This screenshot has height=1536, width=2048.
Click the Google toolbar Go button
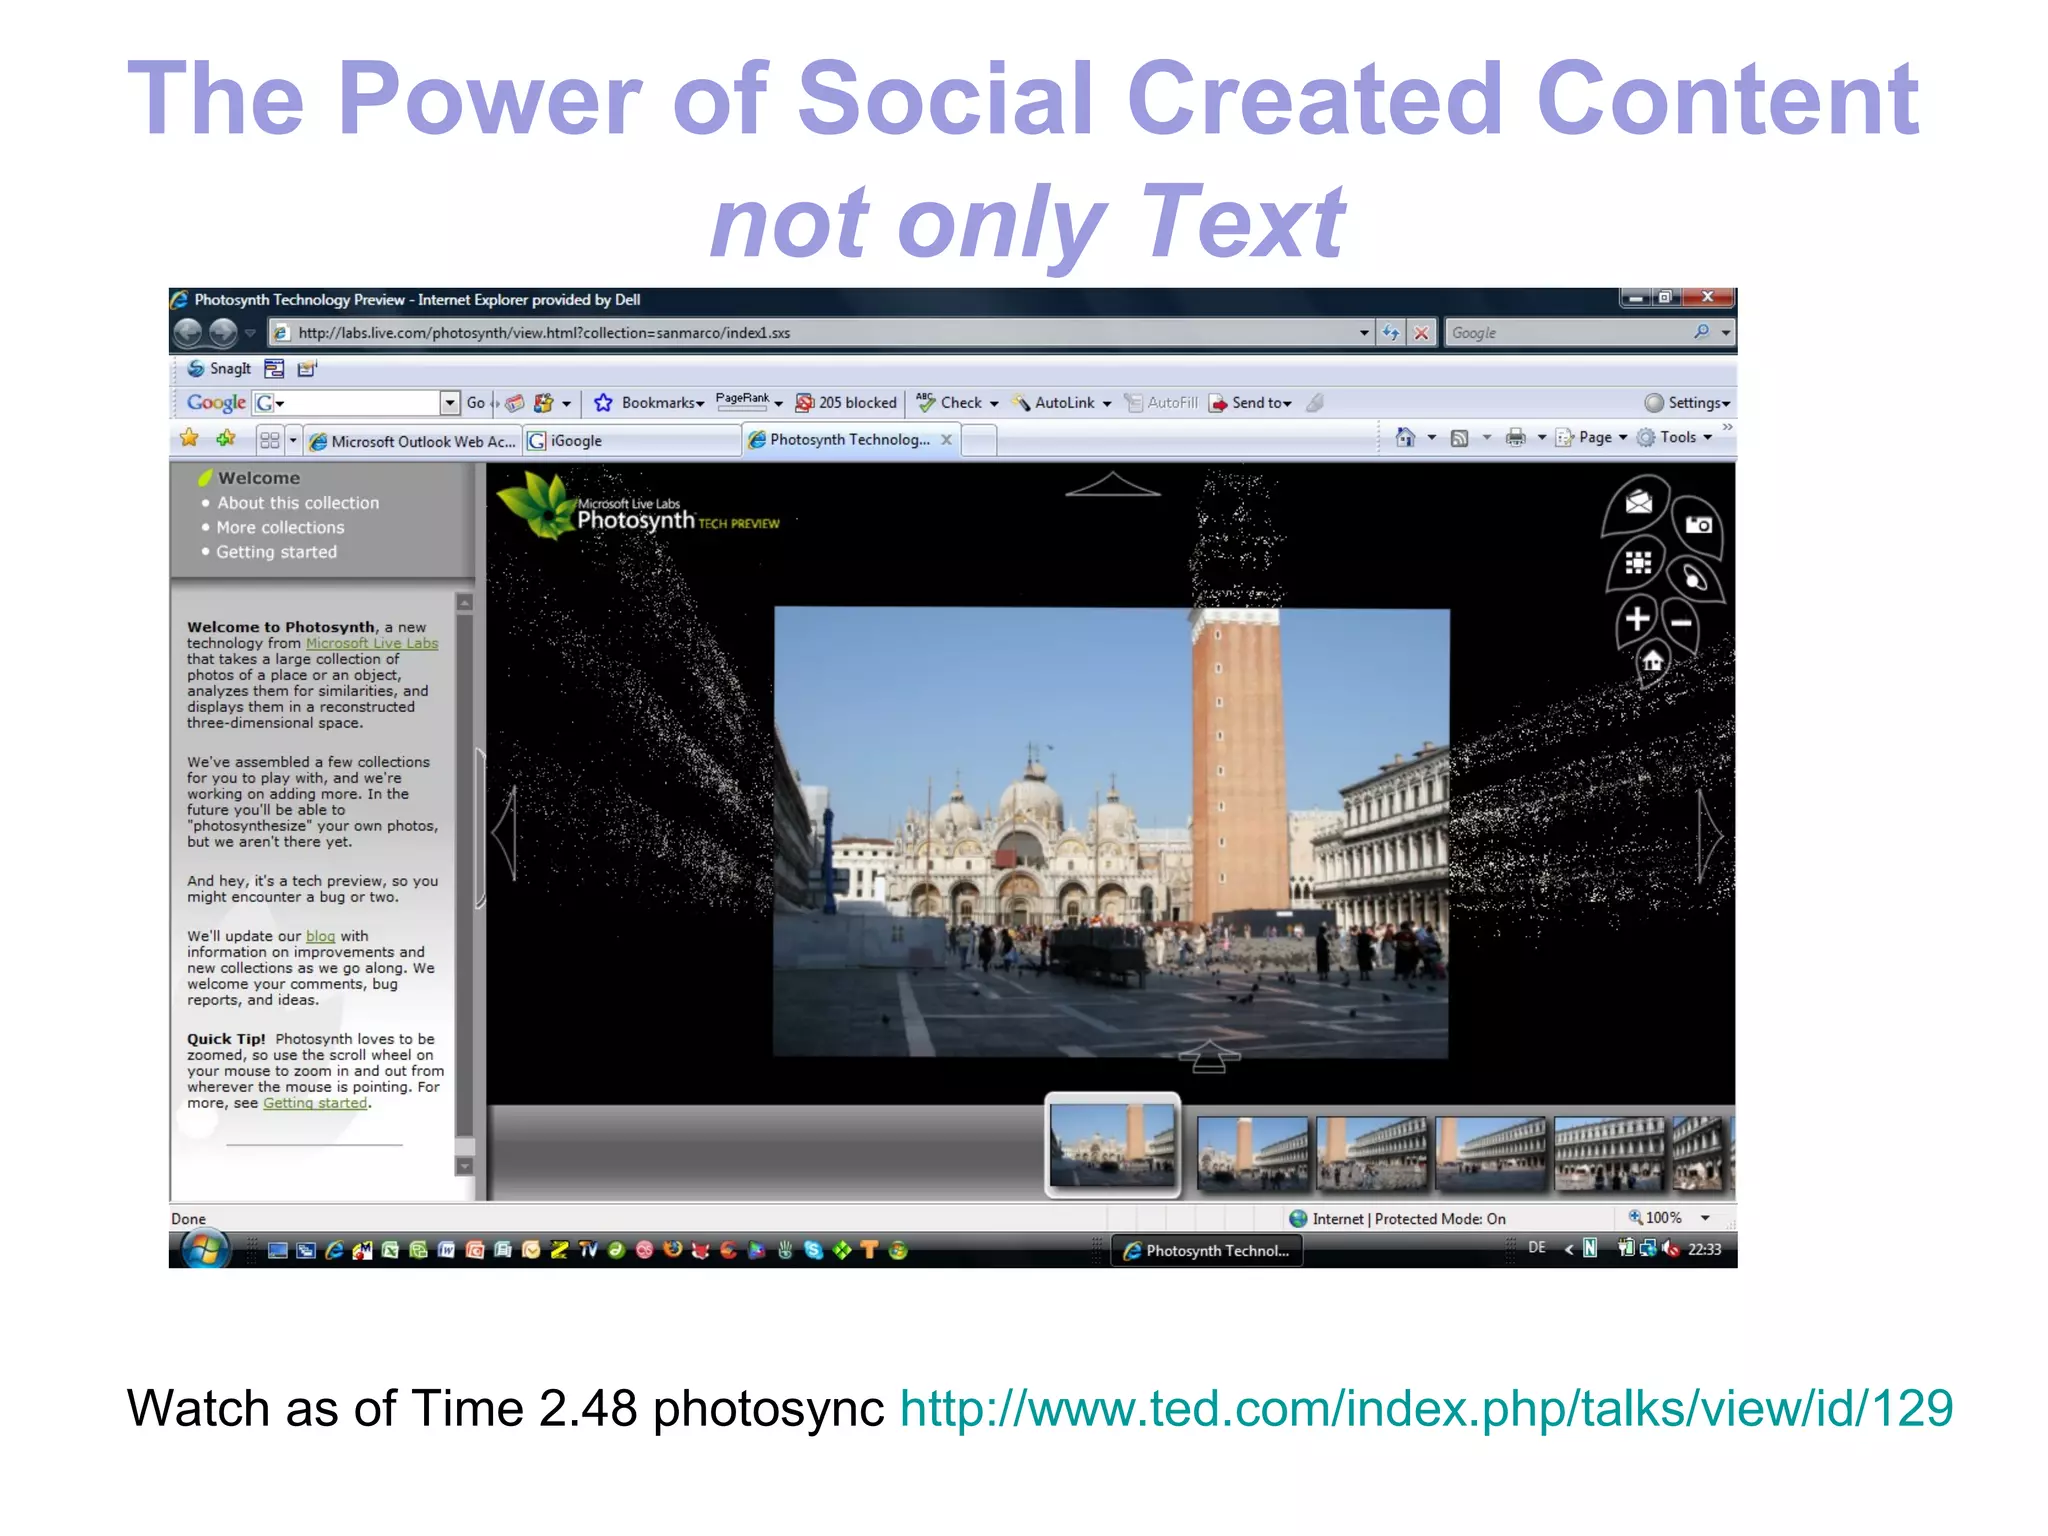tap(476, 403)
